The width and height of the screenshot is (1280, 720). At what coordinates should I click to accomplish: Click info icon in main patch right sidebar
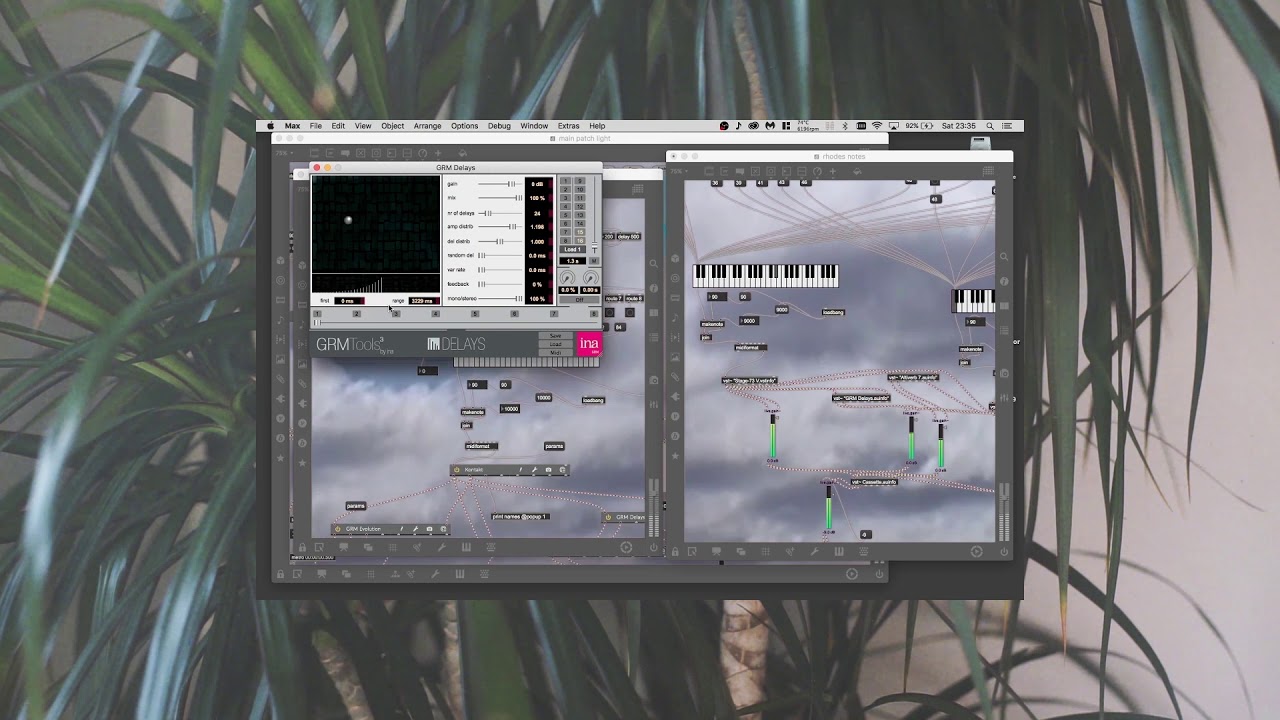(653, 286)
